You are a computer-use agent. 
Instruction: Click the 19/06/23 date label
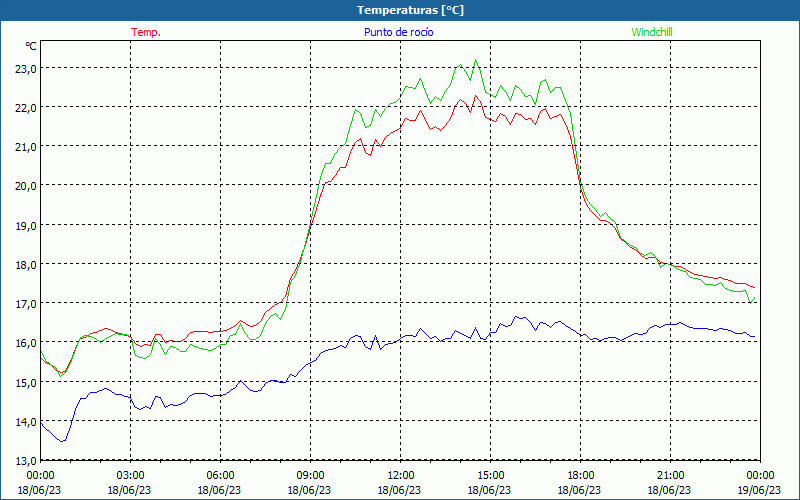coord(759,490)
